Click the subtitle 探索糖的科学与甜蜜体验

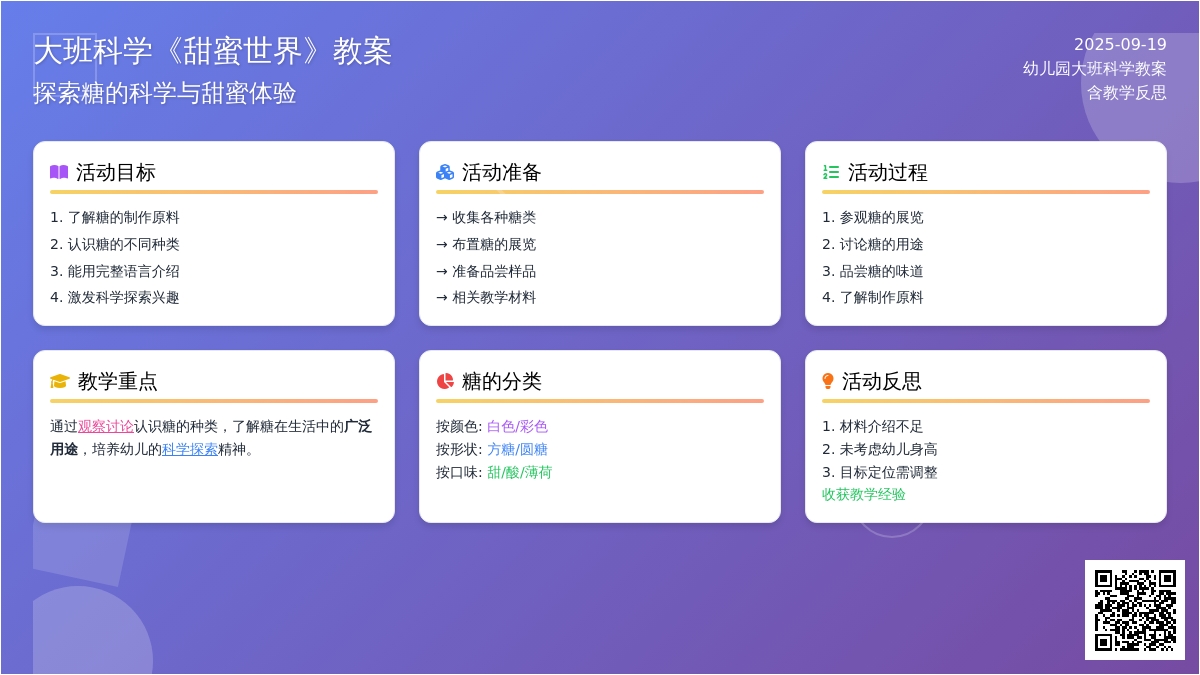[x=165, y=93]
